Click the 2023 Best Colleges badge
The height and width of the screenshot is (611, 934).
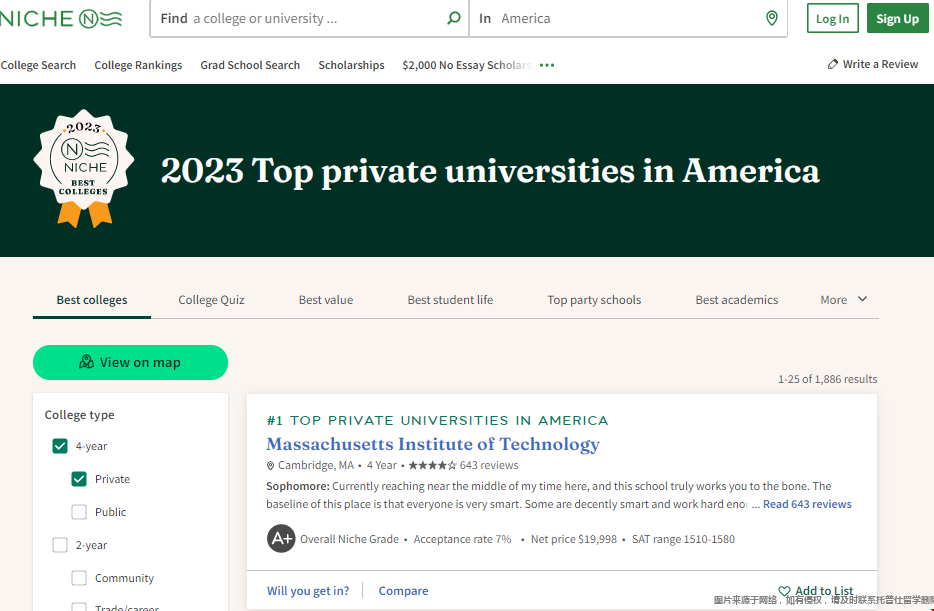(84, 168)
